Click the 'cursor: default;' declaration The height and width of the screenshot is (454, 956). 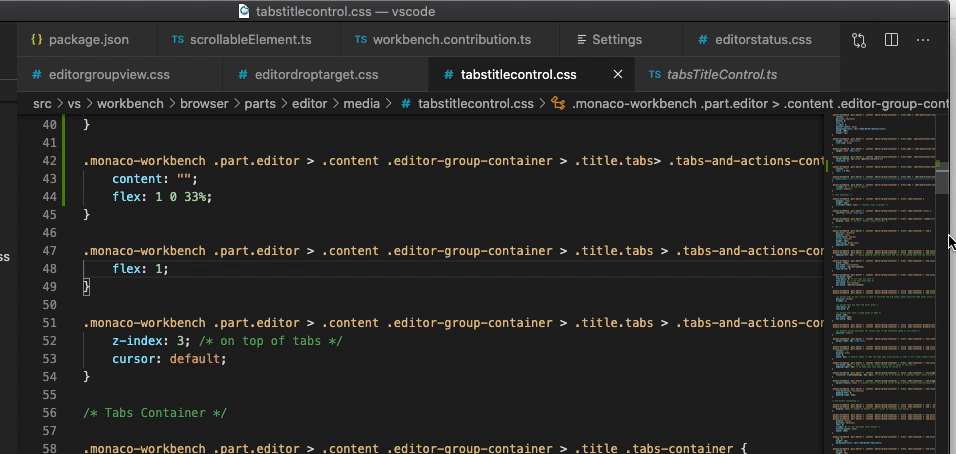click(x=169, y=358)
